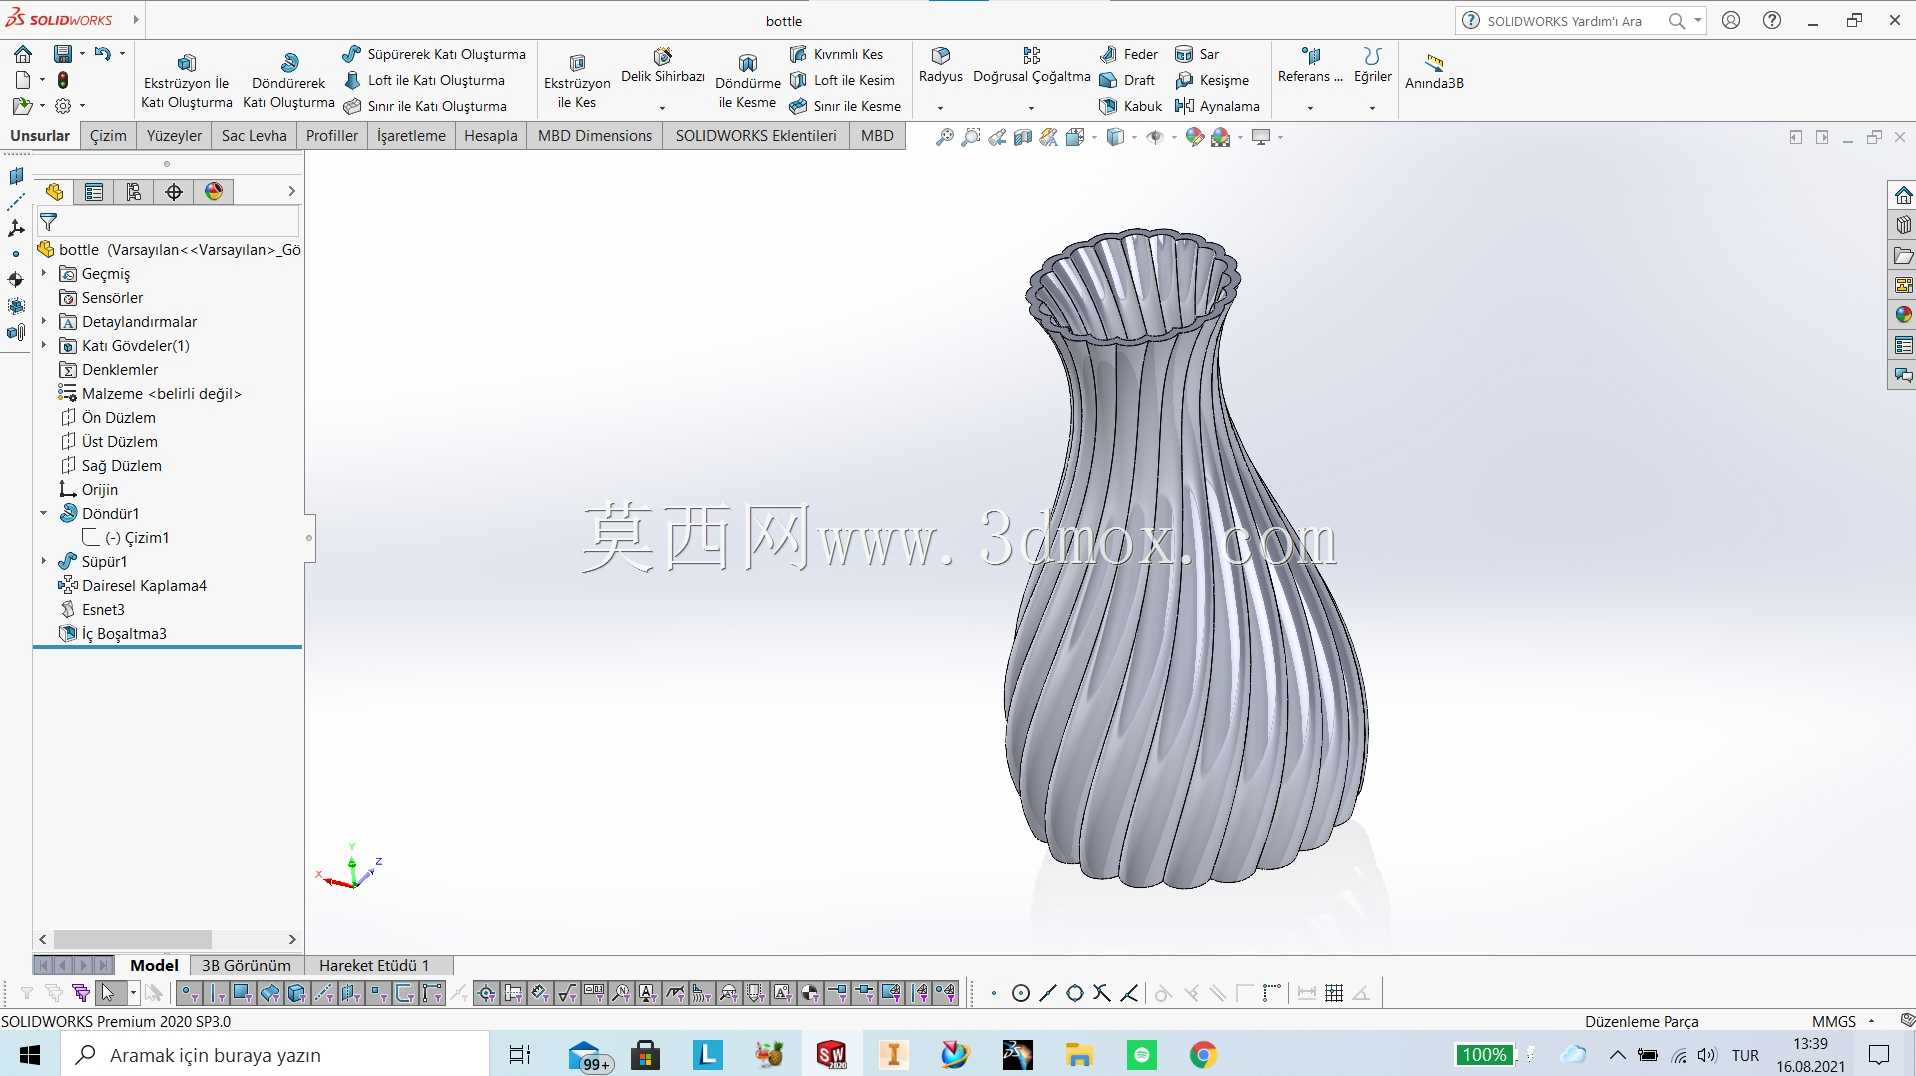Select the Aynalama mirror tool
The width and height of the screenshot is (1916, 1076).
[1217, 106]
